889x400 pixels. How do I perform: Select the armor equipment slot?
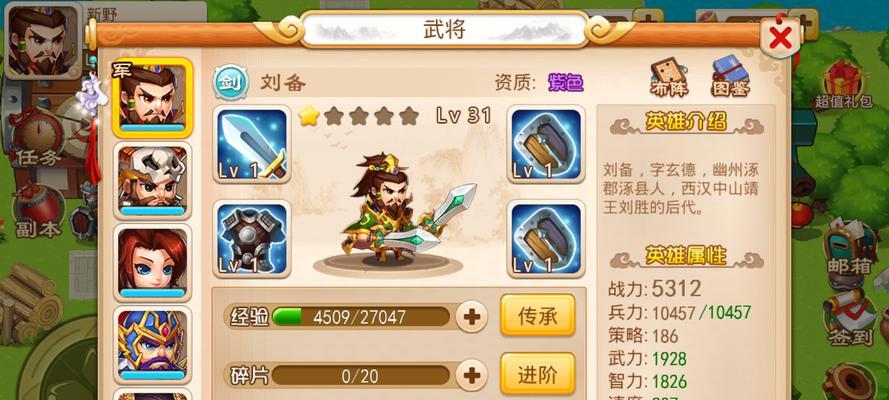(x=252, y=239)
